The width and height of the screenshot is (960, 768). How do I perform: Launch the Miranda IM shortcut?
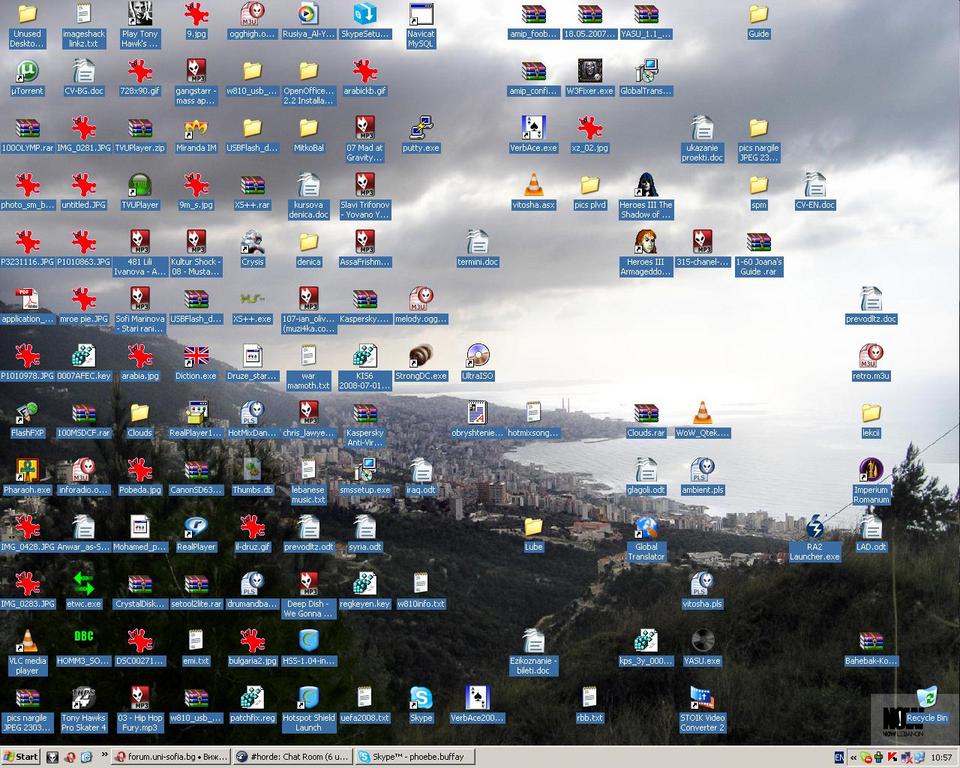[x=196, y=128]
